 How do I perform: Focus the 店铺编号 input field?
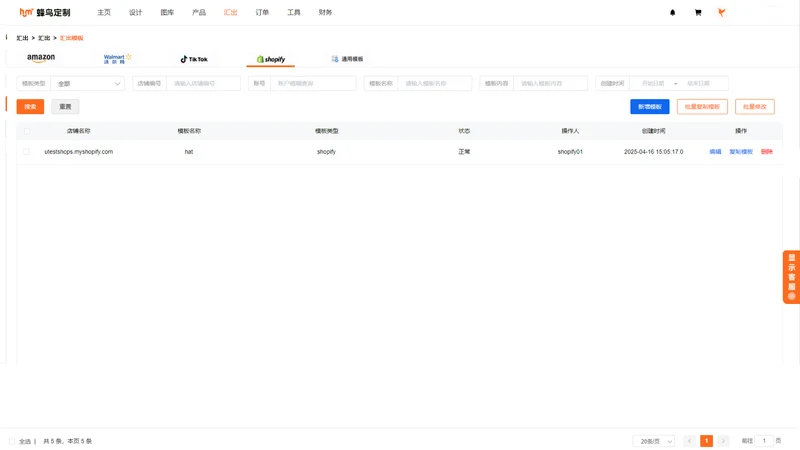(x=203, y=83)
